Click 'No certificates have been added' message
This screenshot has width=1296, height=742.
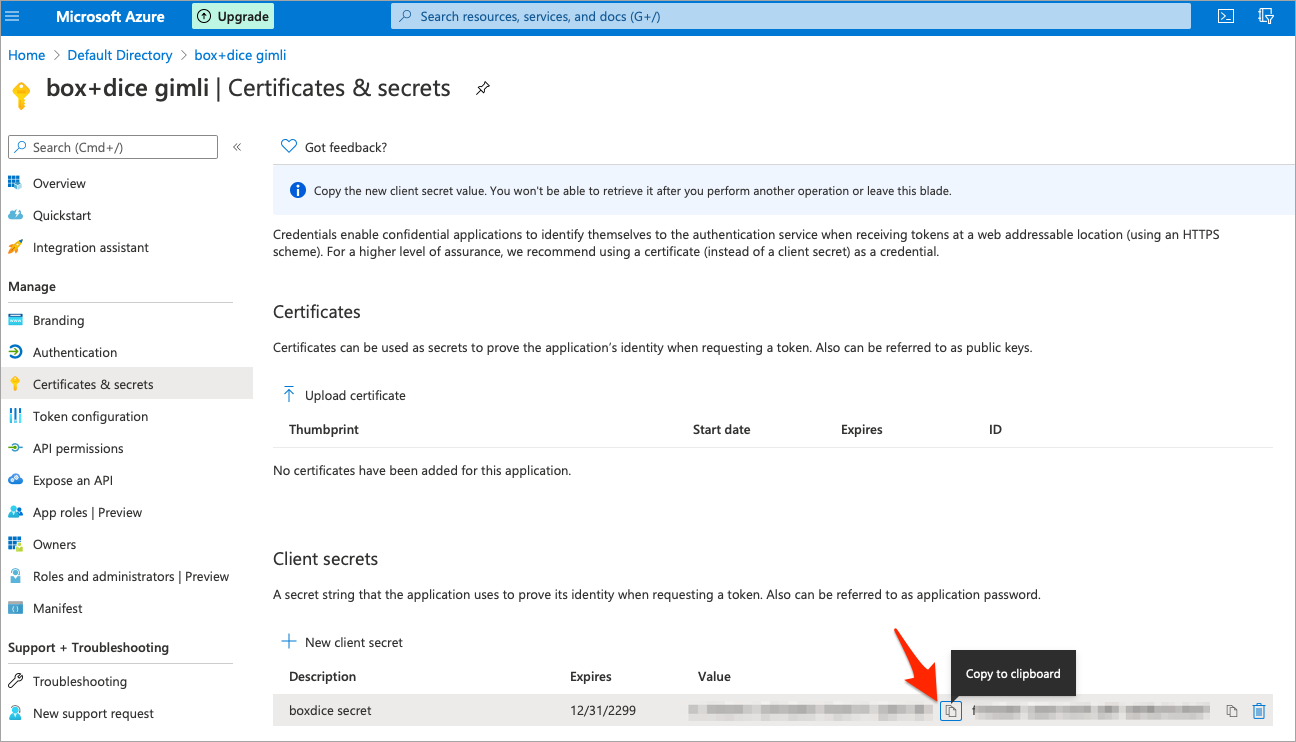click(422, 470)
